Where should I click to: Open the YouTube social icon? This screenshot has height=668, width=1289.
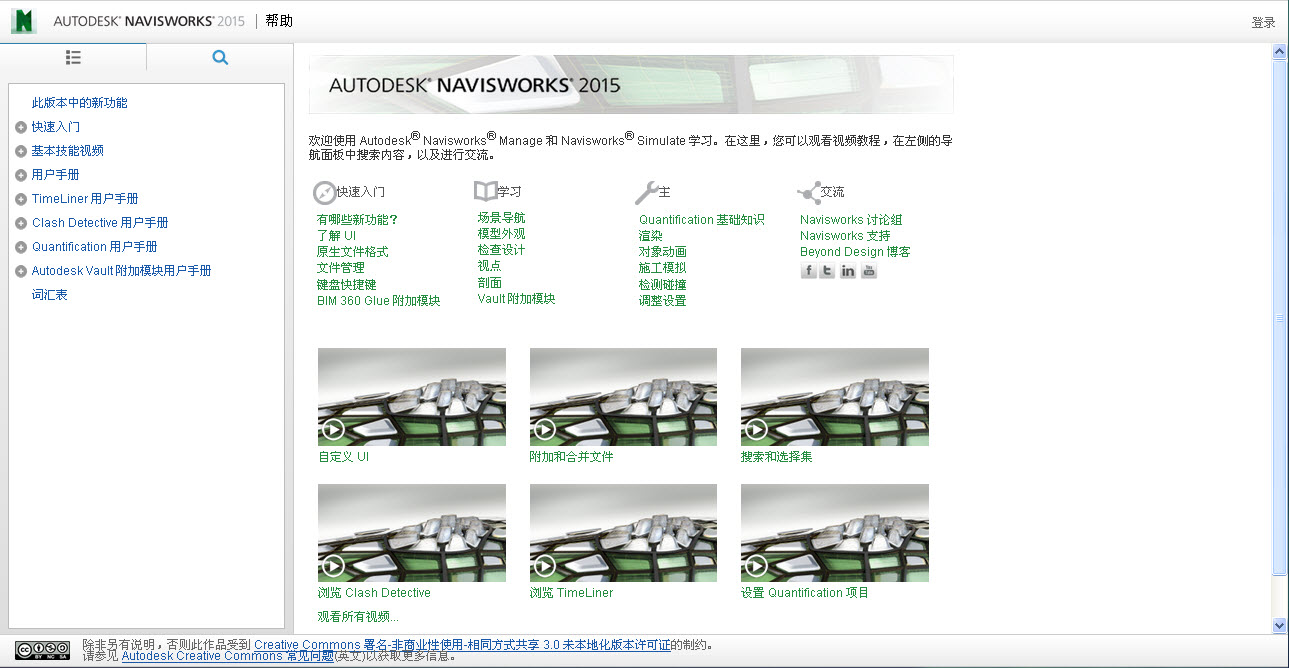[x=869, y=271]
